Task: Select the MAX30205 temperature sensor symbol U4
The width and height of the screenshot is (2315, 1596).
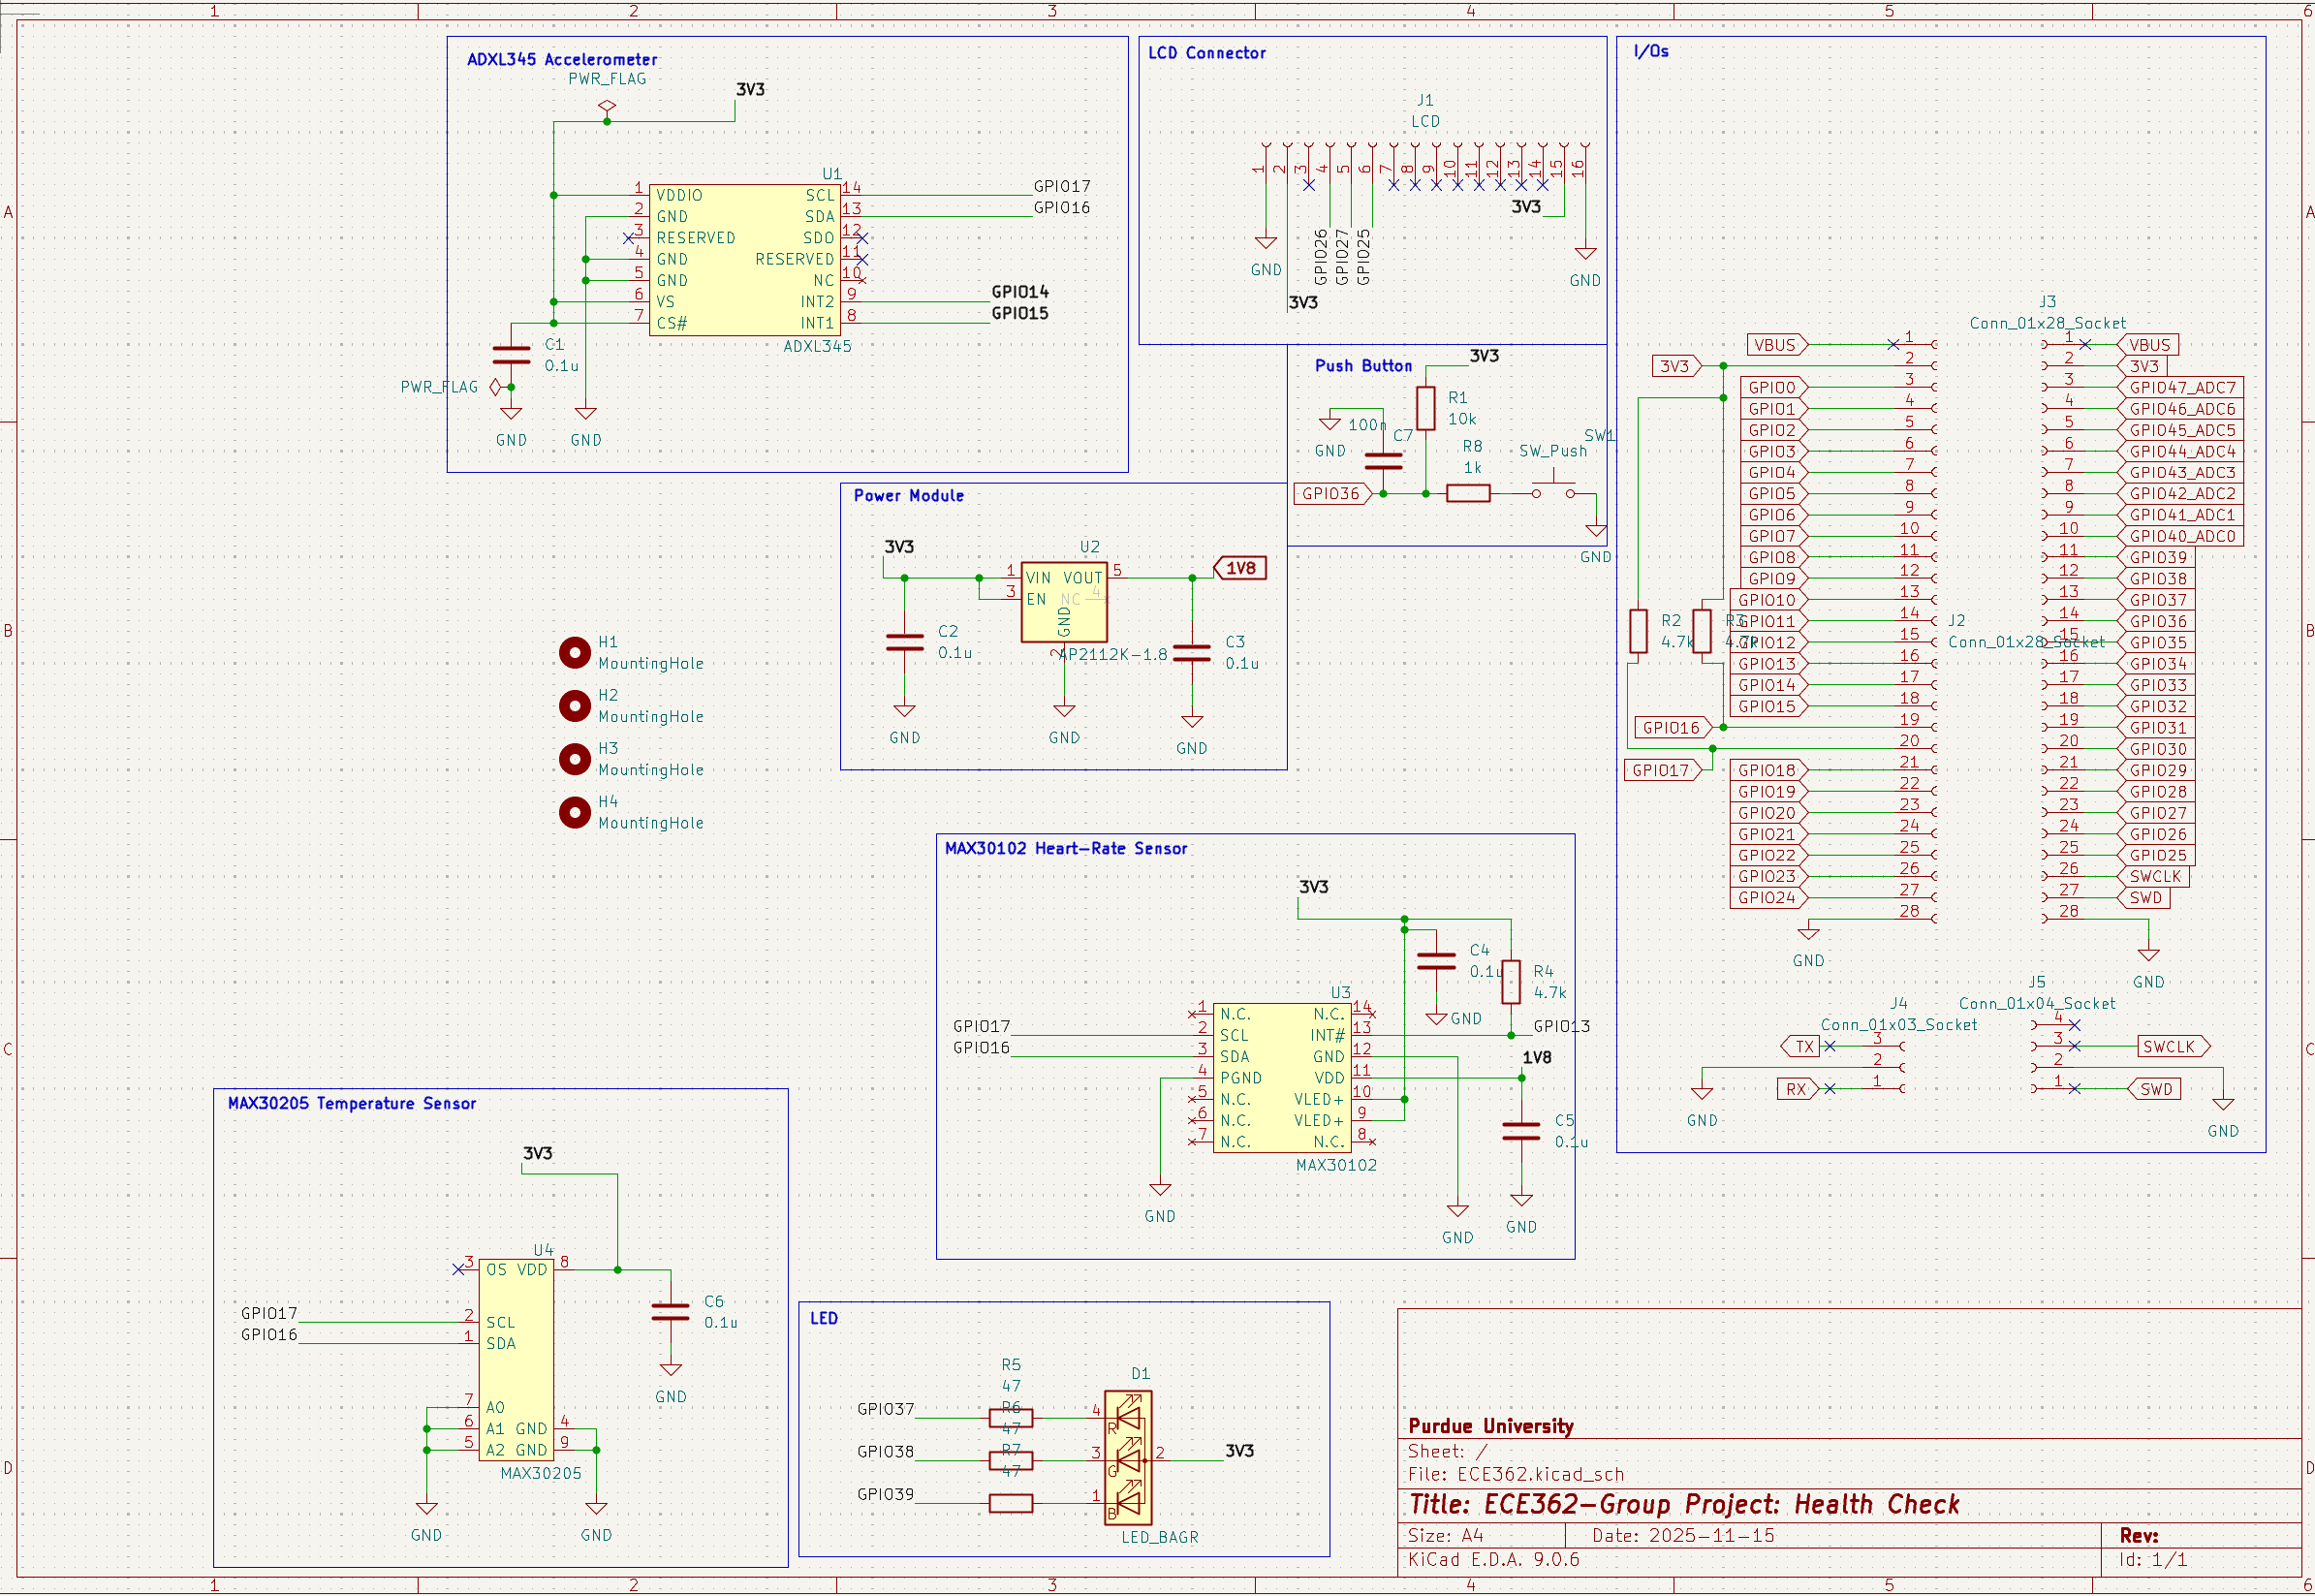Action: (517, 1360)
